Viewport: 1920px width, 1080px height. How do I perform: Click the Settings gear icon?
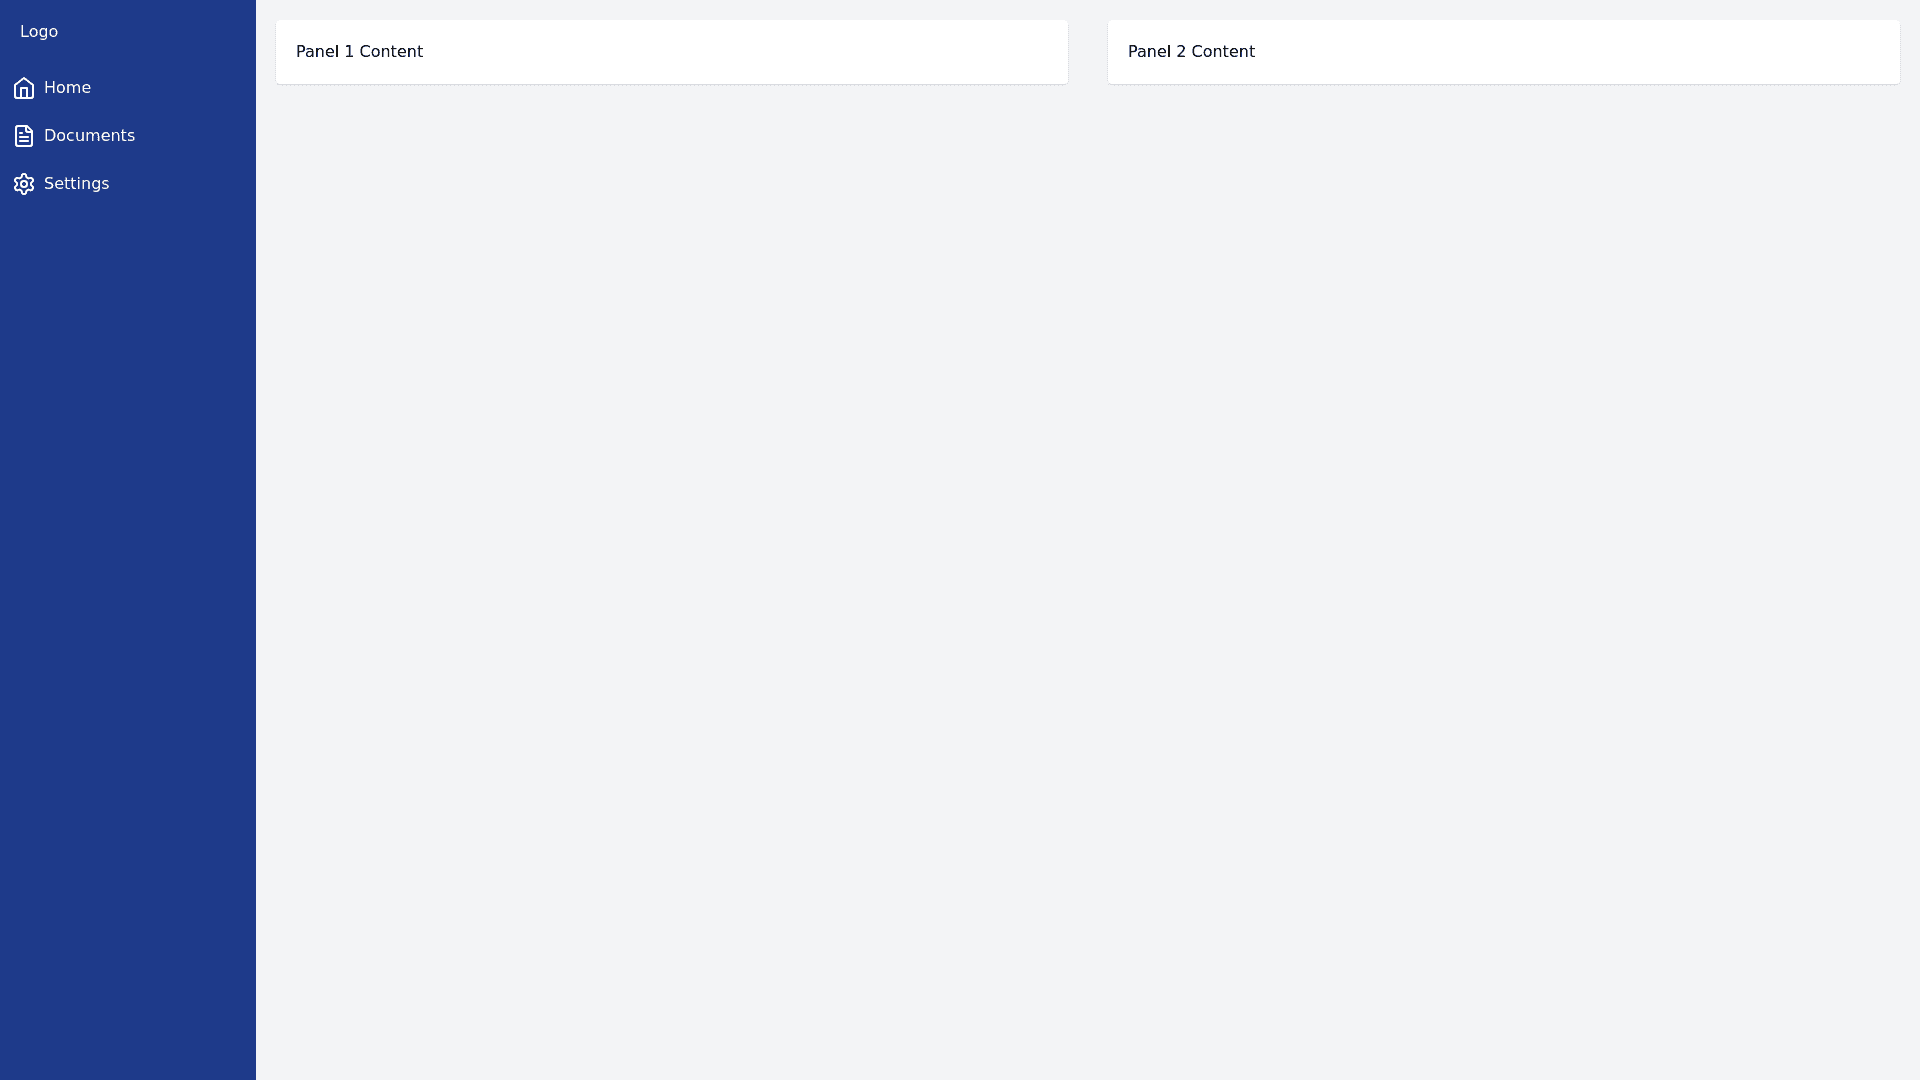pos(24,184)
